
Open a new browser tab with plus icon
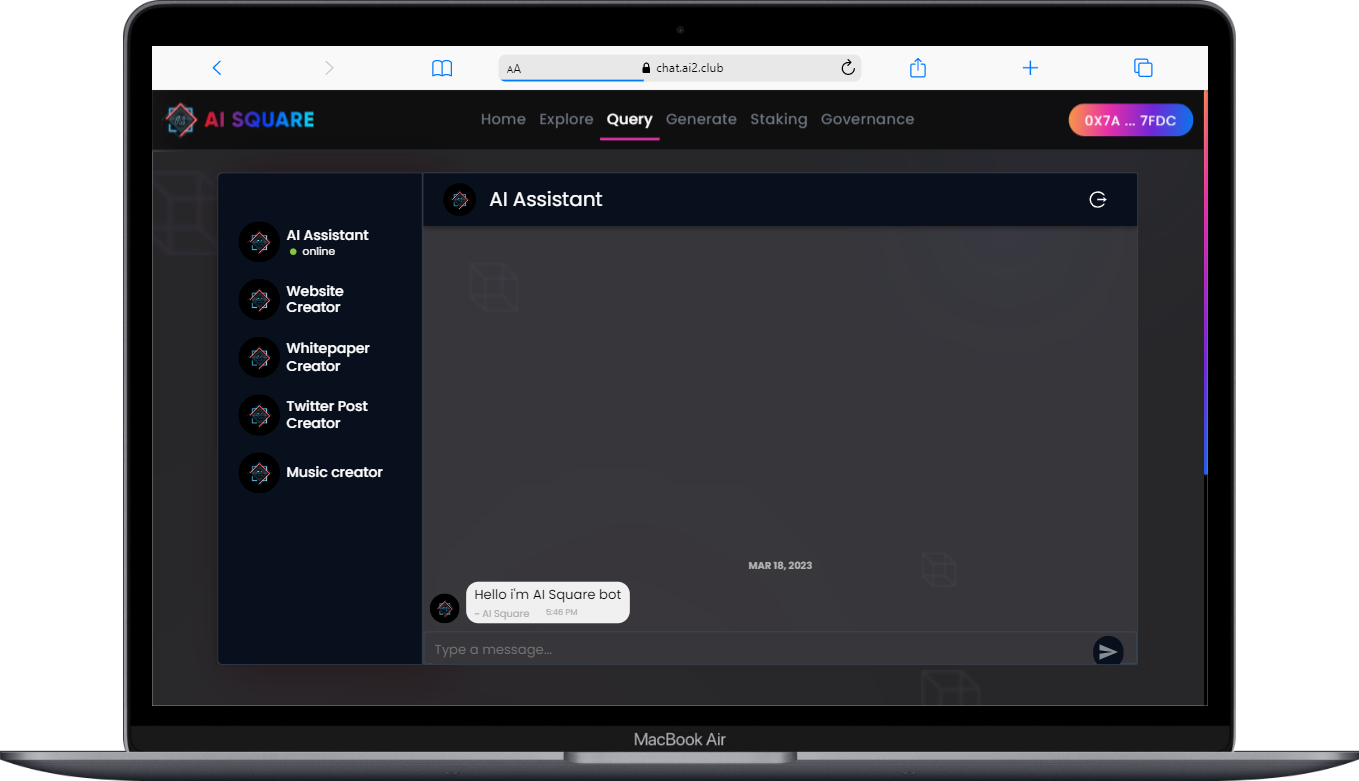pyautogui.click(x=1030, y=68)
